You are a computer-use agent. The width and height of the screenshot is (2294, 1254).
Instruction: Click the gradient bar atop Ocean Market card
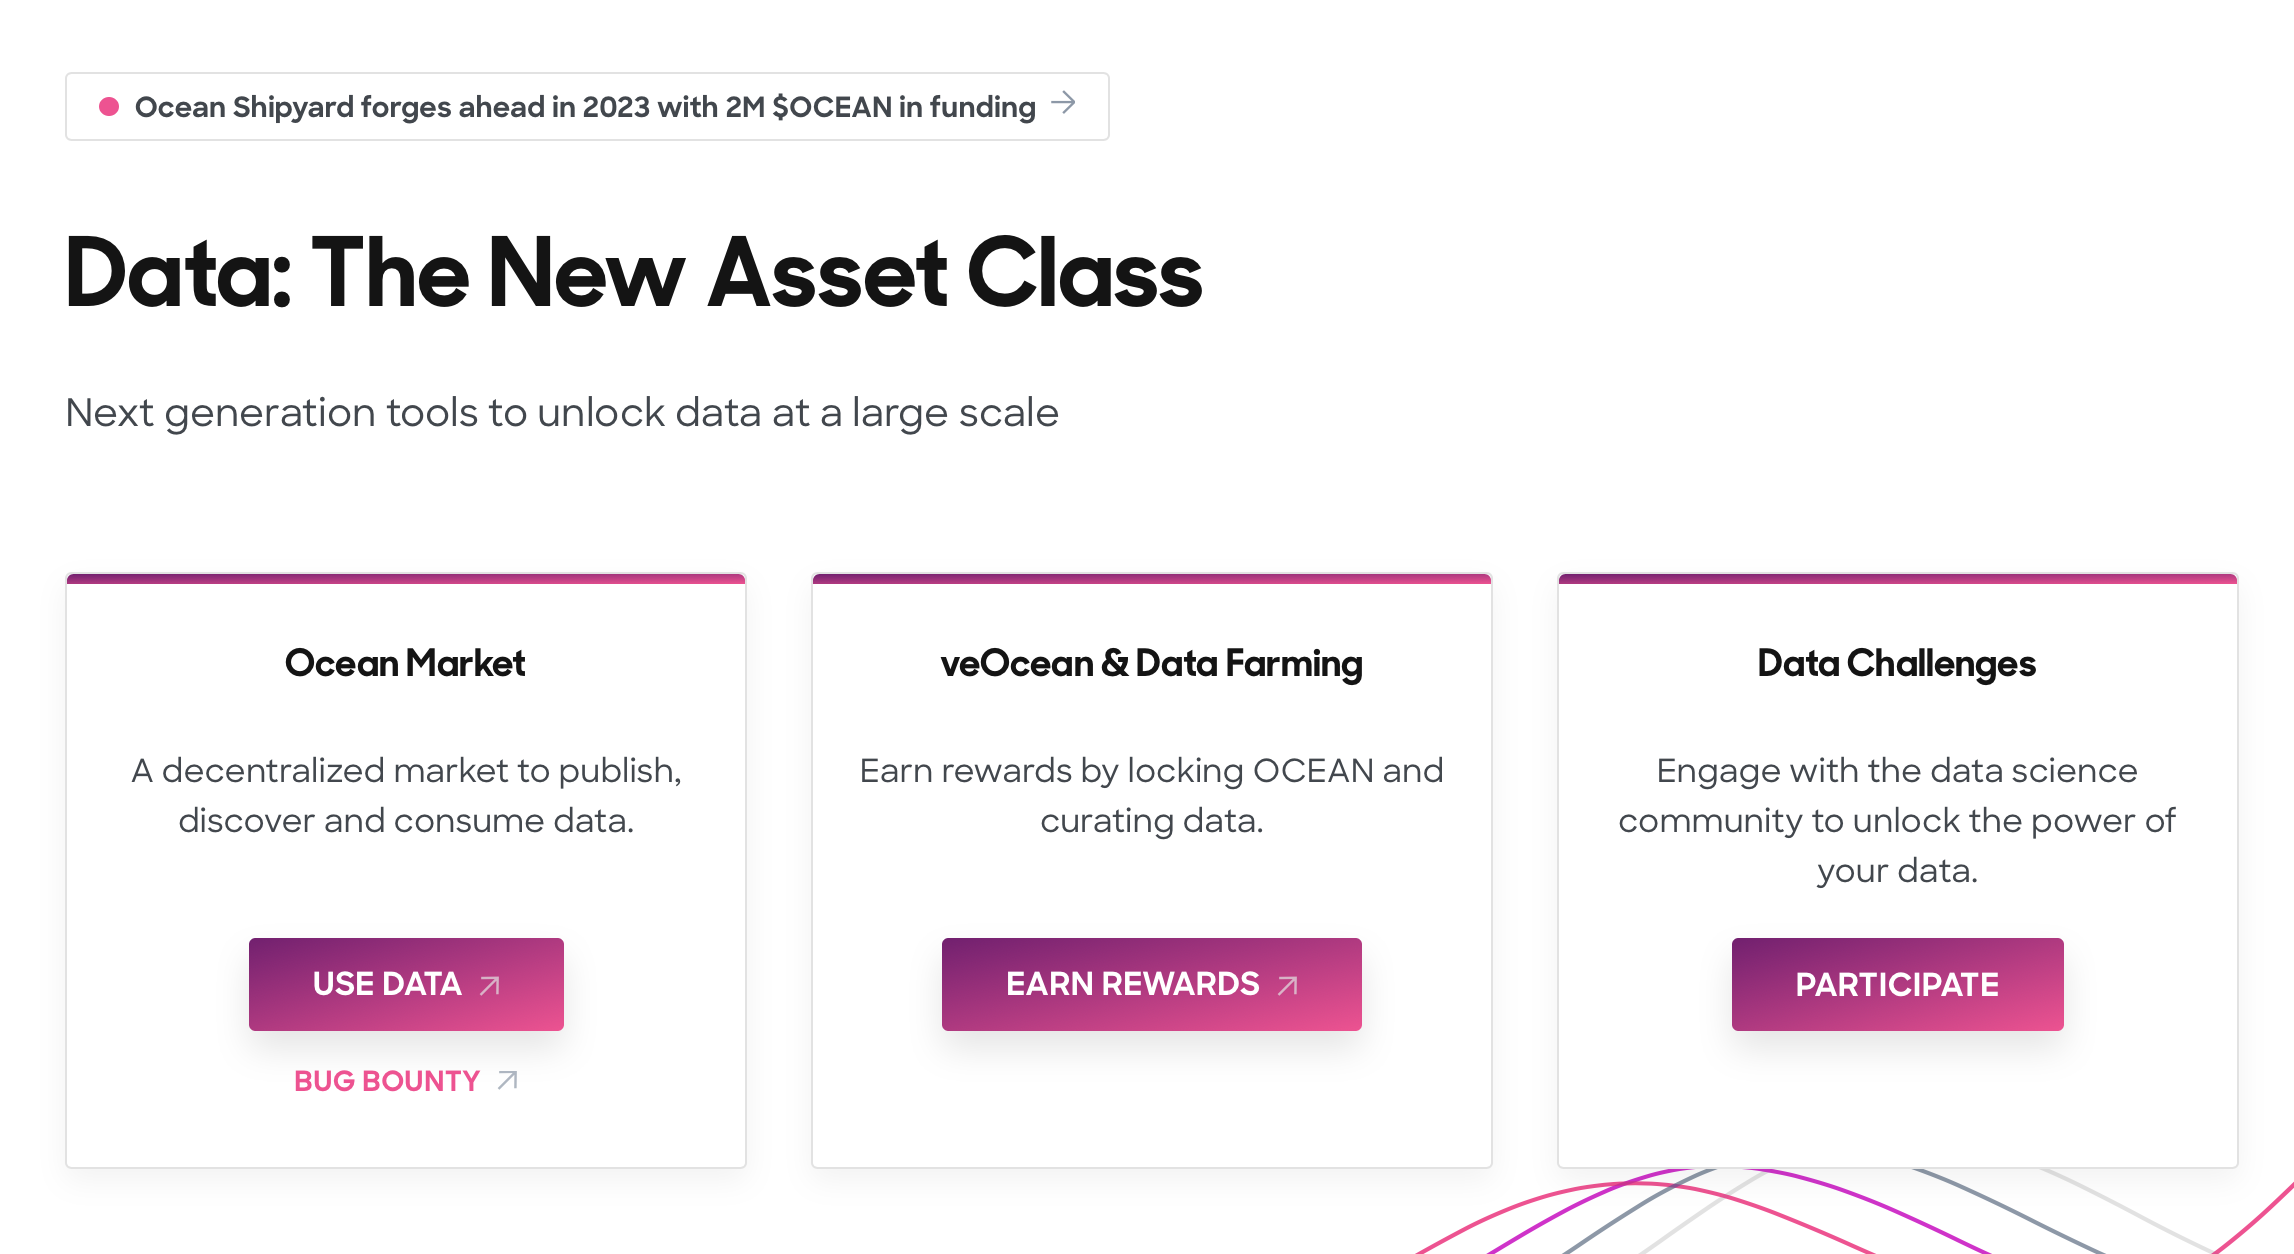click(406, 578)
